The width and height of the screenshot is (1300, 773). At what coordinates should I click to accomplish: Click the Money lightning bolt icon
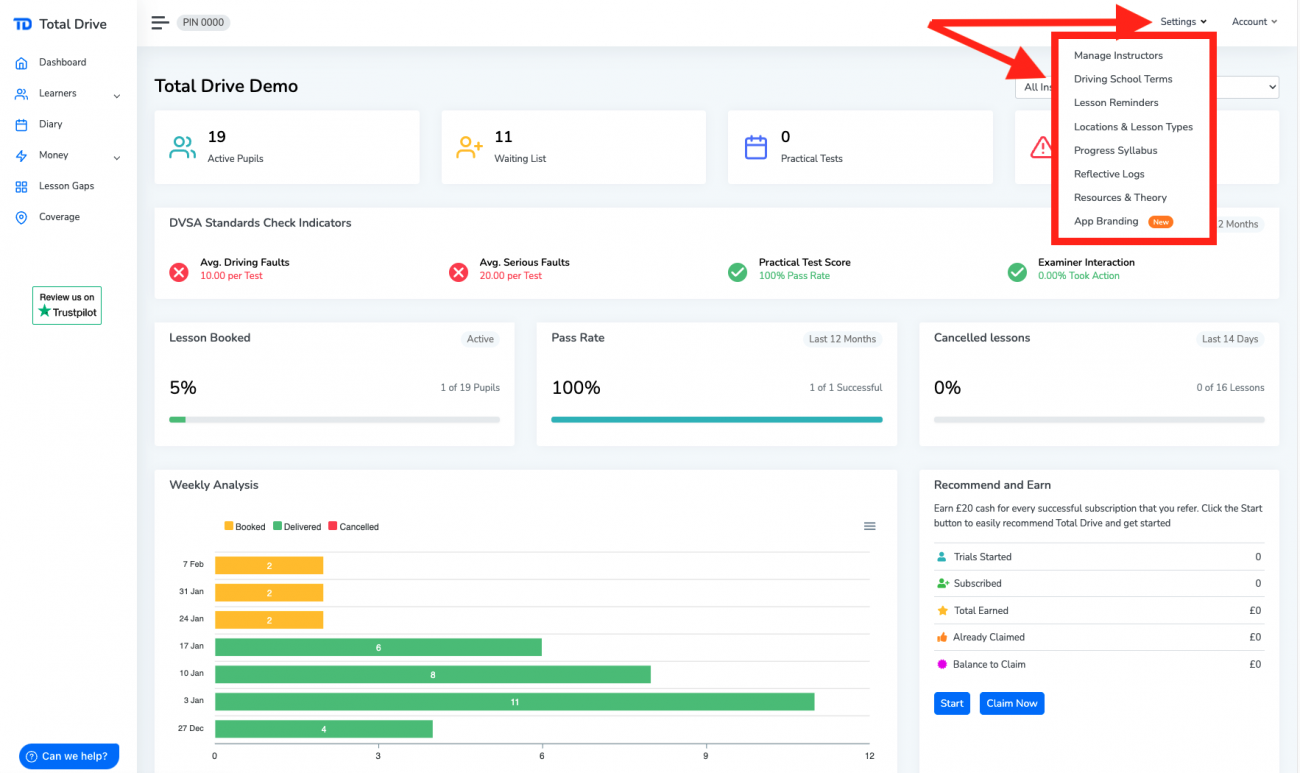[x=21, y=156]
